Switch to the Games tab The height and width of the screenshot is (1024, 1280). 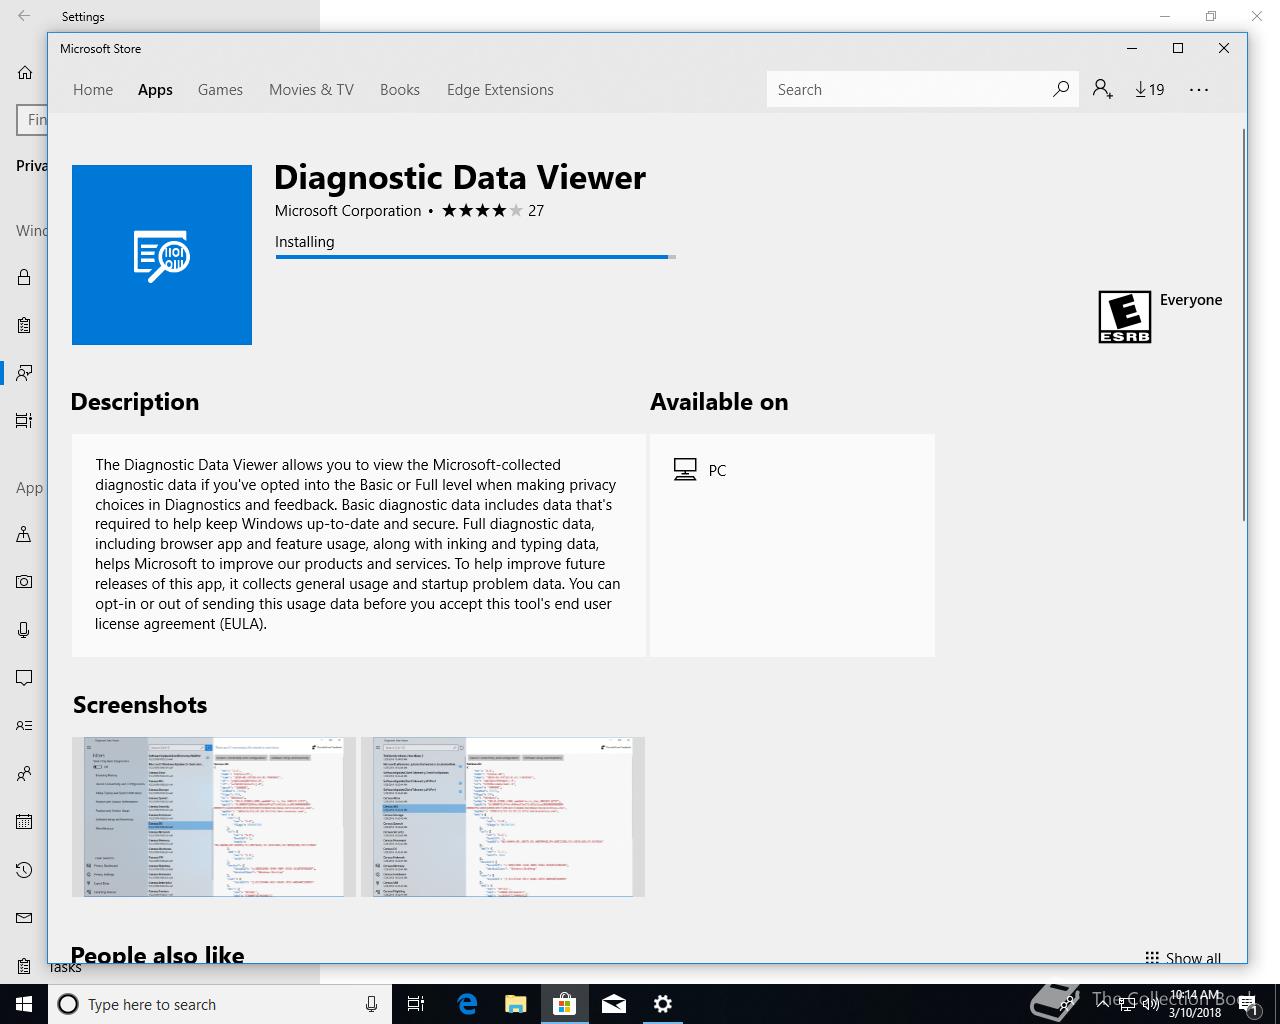point(220,90)
